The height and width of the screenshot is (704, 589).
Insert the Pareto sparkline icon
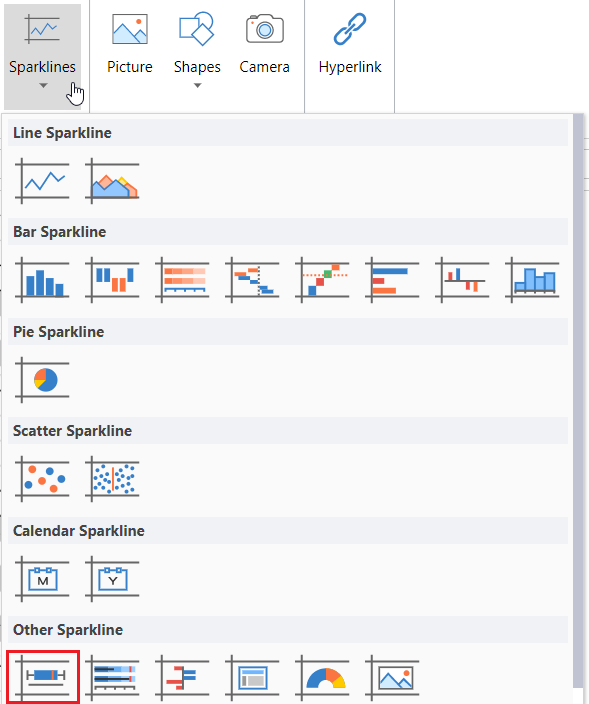pos(322,280)
